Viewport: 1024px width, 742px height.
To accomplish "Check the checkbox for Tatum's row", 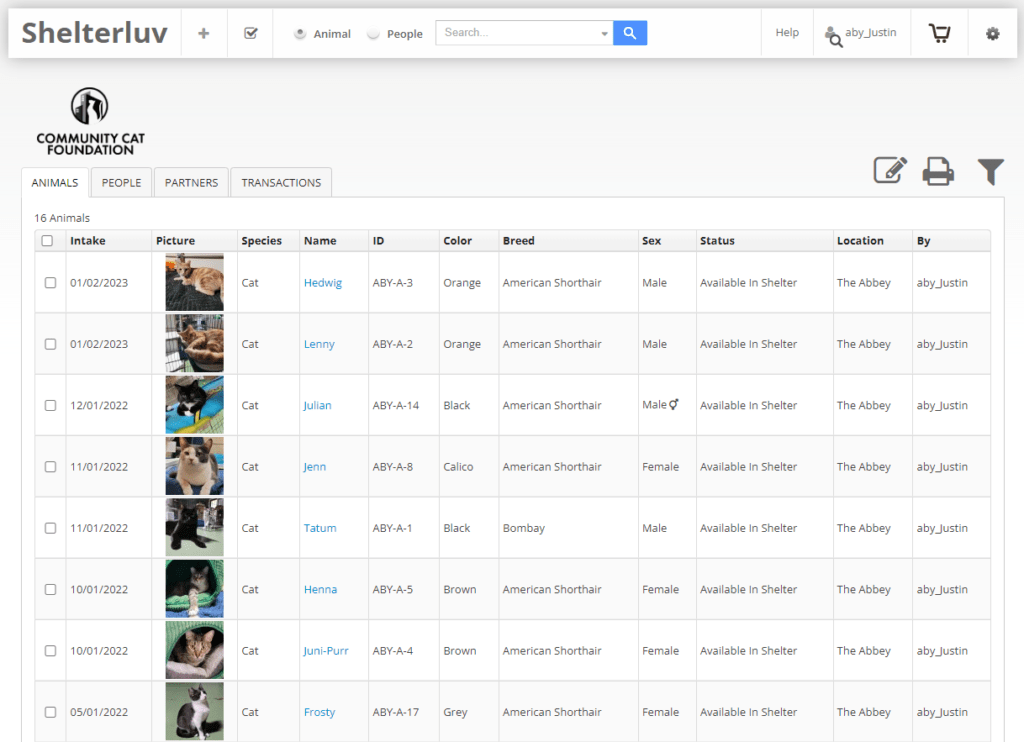I will [50, 528].
